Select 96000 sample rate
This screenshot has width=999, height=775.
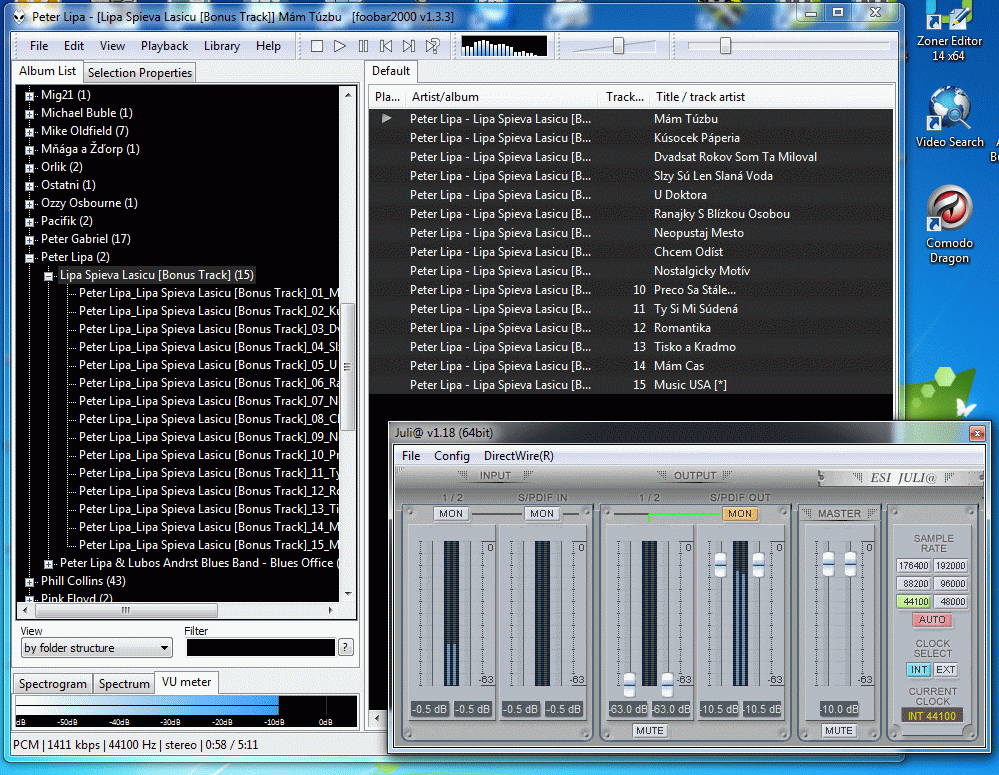(x=951, y=584)
